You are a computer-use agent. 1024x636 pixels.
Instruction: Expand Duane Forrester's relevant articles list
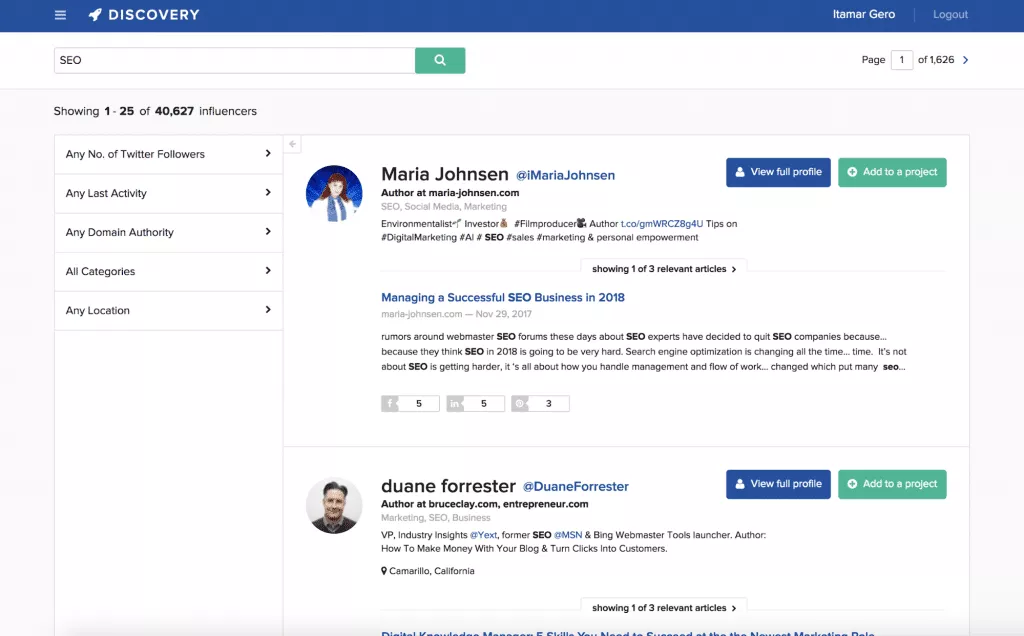pos(664,607)
